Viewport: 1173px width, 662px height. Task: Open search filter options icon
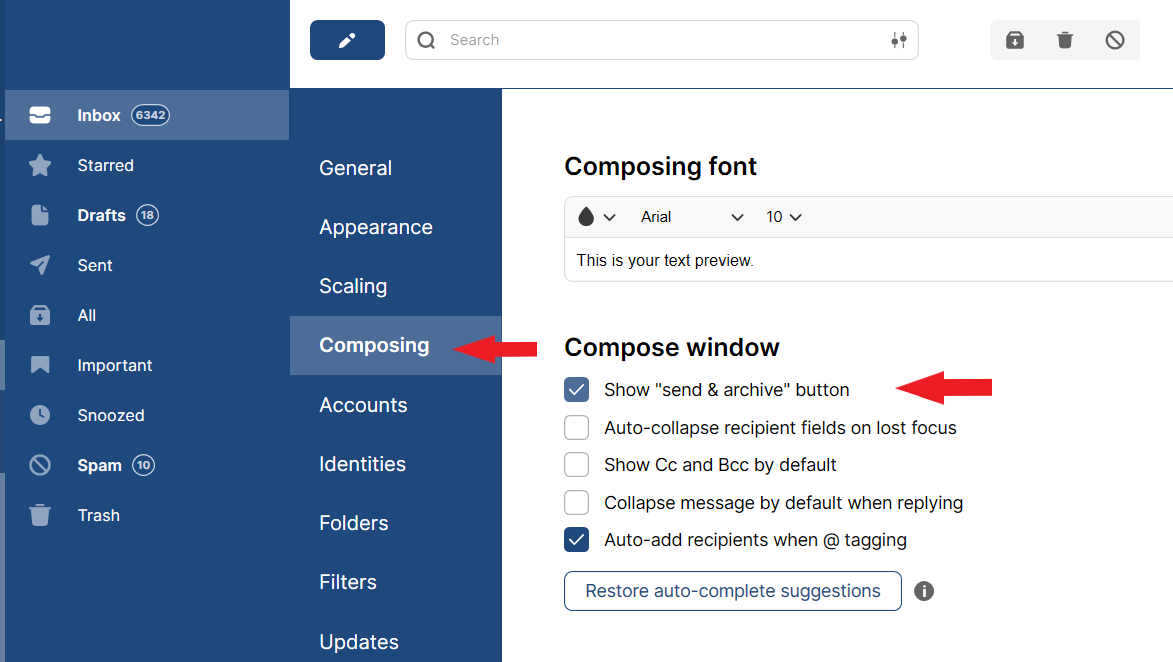(x=898, y=40)
